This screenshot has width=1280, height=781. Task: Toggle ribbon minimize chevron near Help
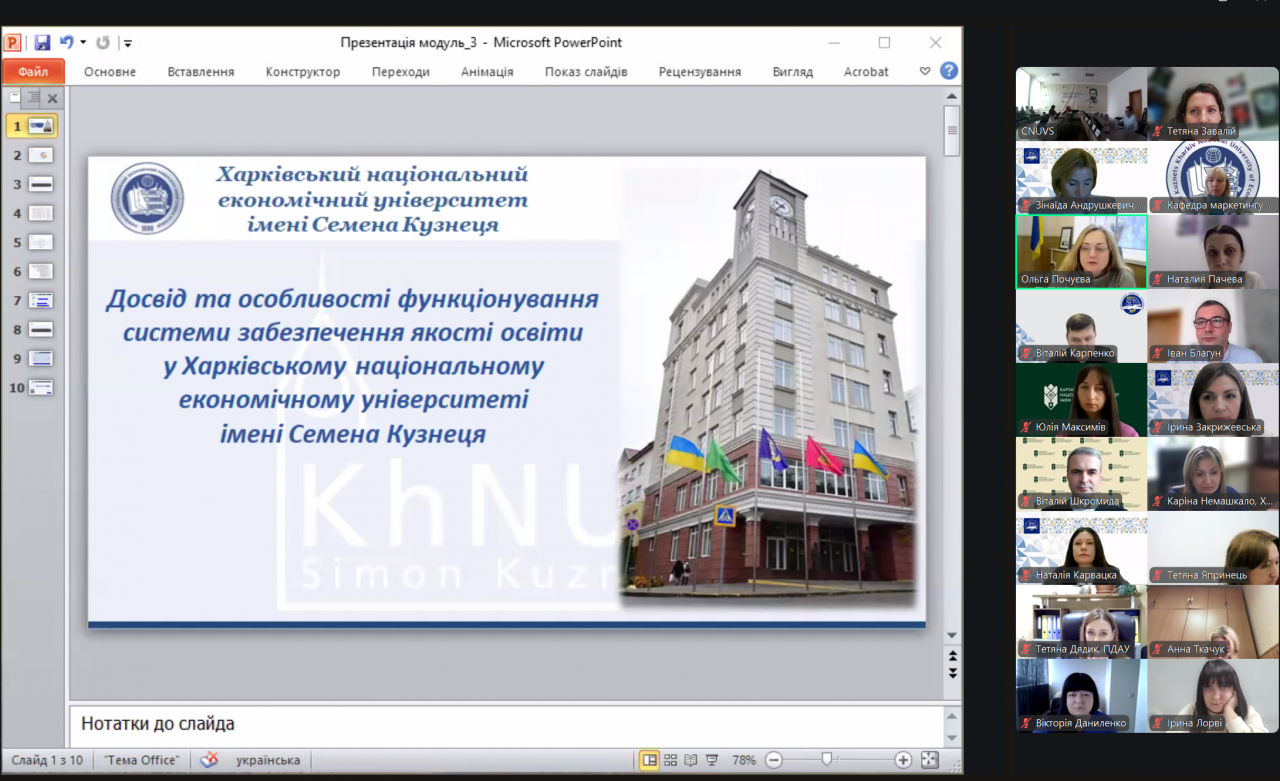coord(925,72)
